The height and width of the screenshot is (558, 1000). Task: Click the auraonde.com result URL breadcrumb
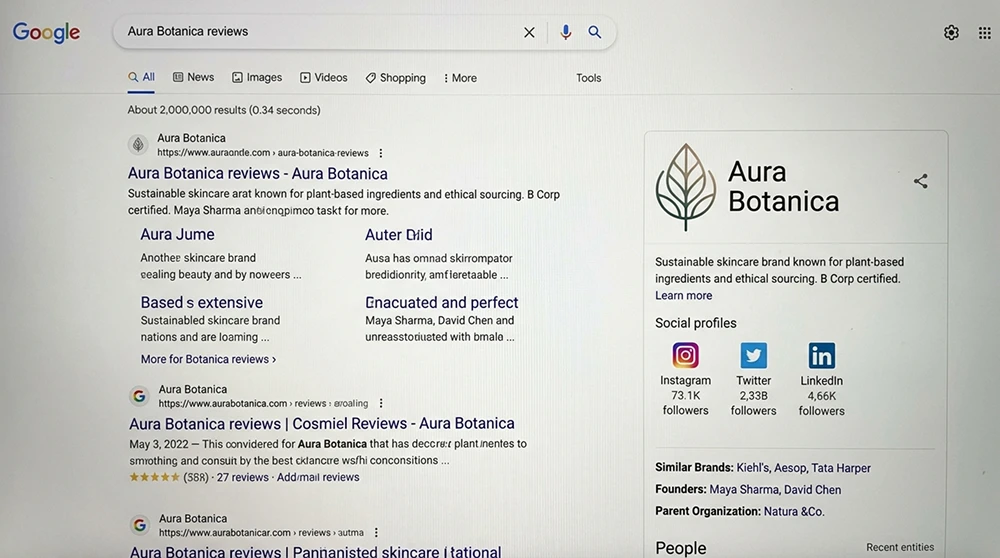click(x=263, y=153)
